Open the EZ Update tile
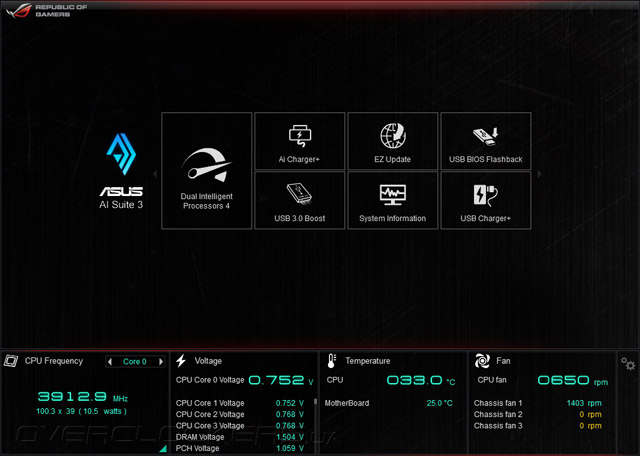The height and width of the screenshot is (456, 640). point(393,141)
